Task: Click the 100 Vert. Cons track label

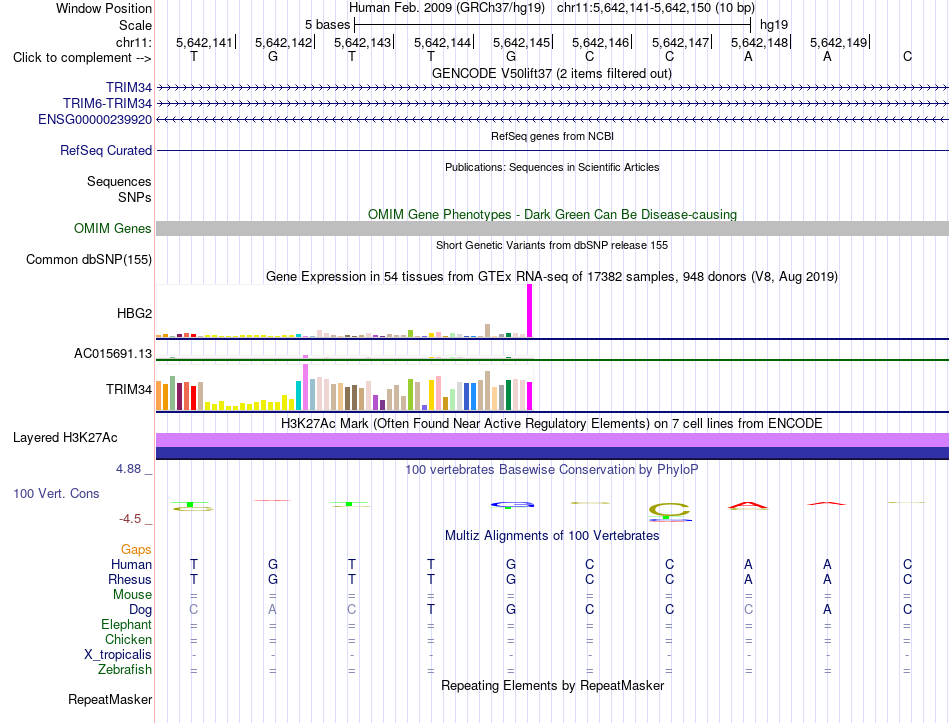Action: click(56, 493)
